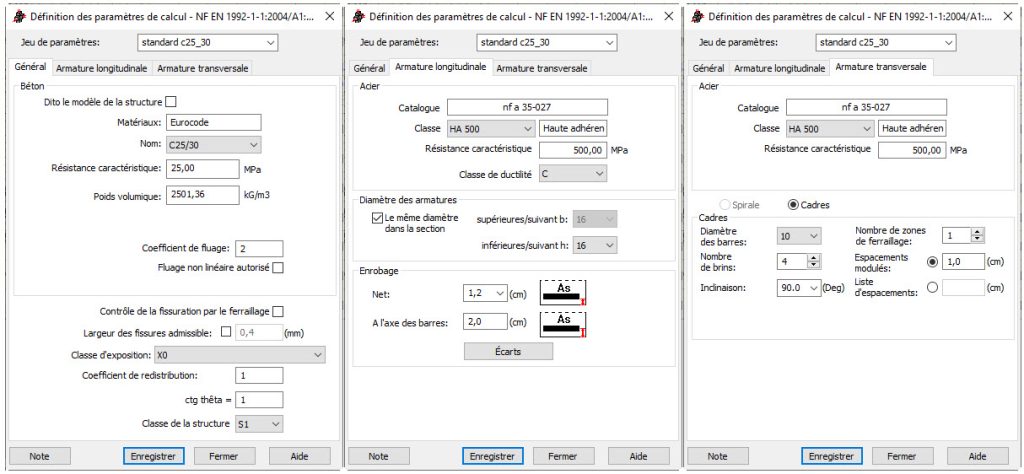Click Enregistrer in the left dialog
The image size is (1024, 474).
coord(154,456)
